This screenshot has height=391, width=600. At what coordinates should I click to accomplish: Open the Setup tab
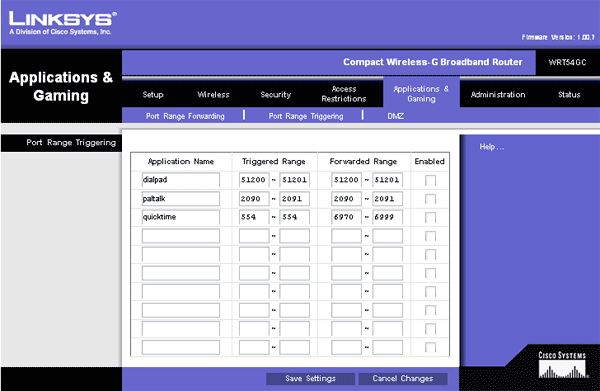click(153, 94)
